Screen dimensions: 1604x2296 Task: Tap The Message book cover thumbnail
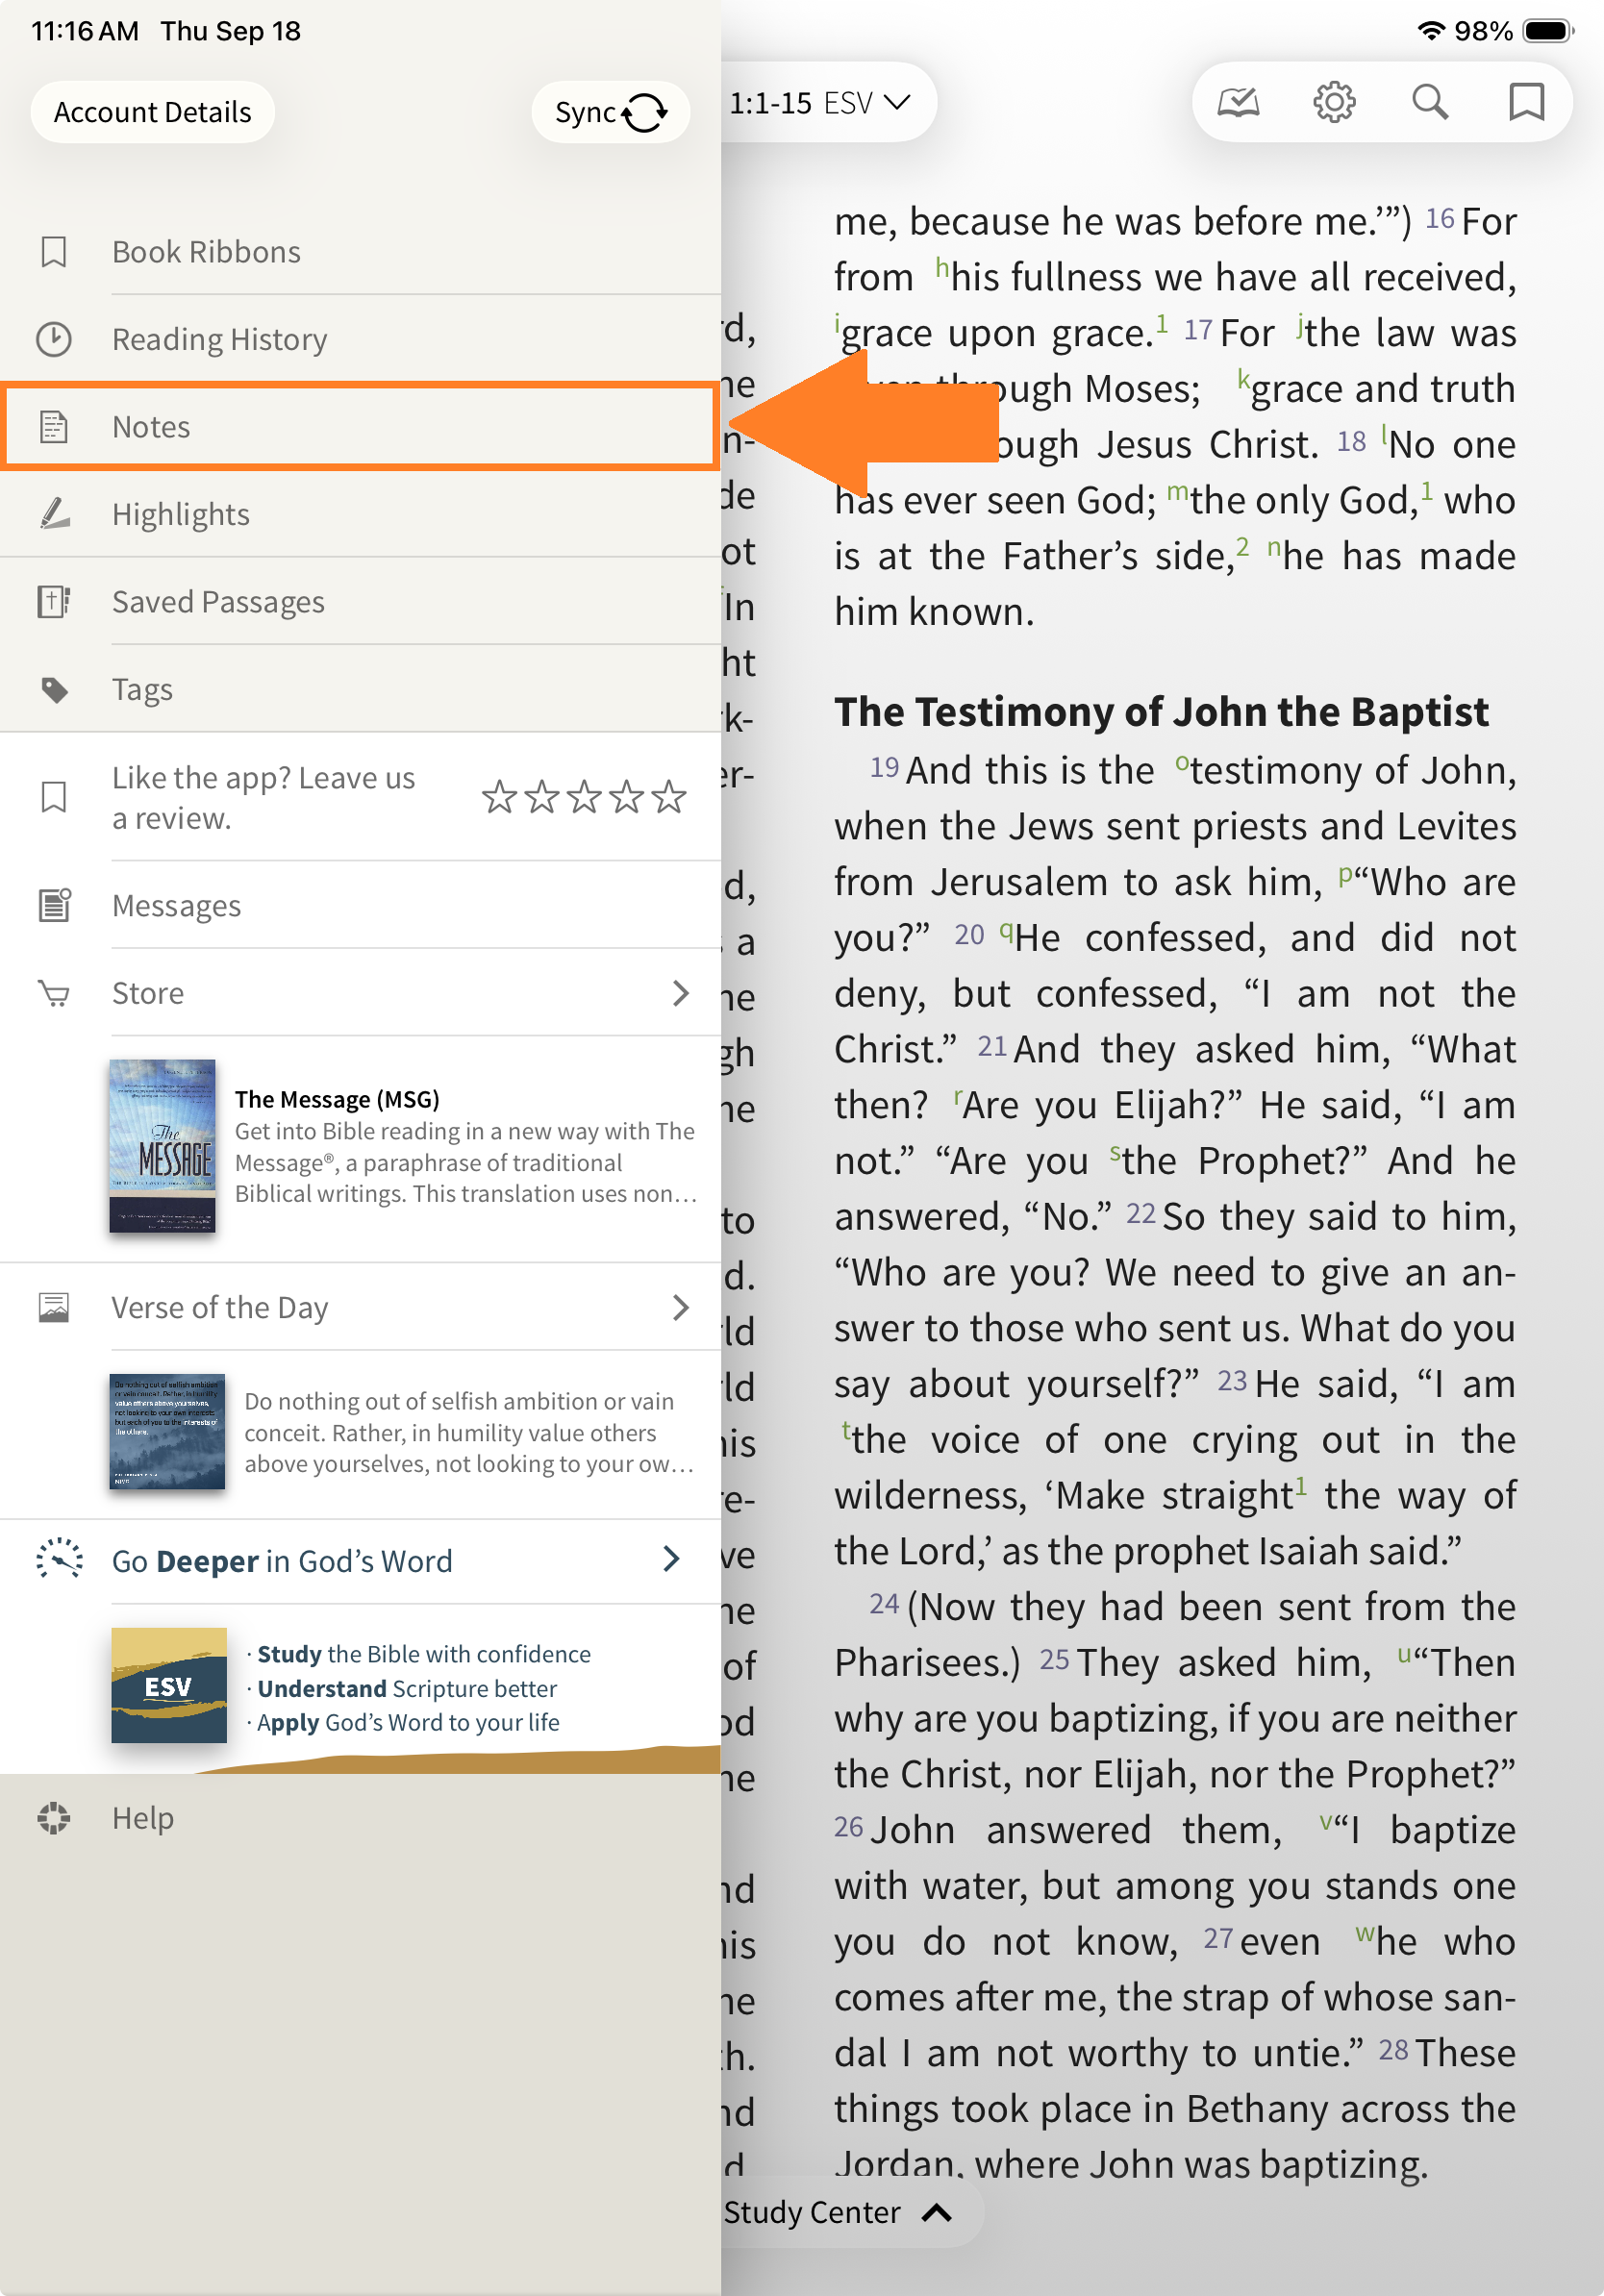coord(162,1146)
